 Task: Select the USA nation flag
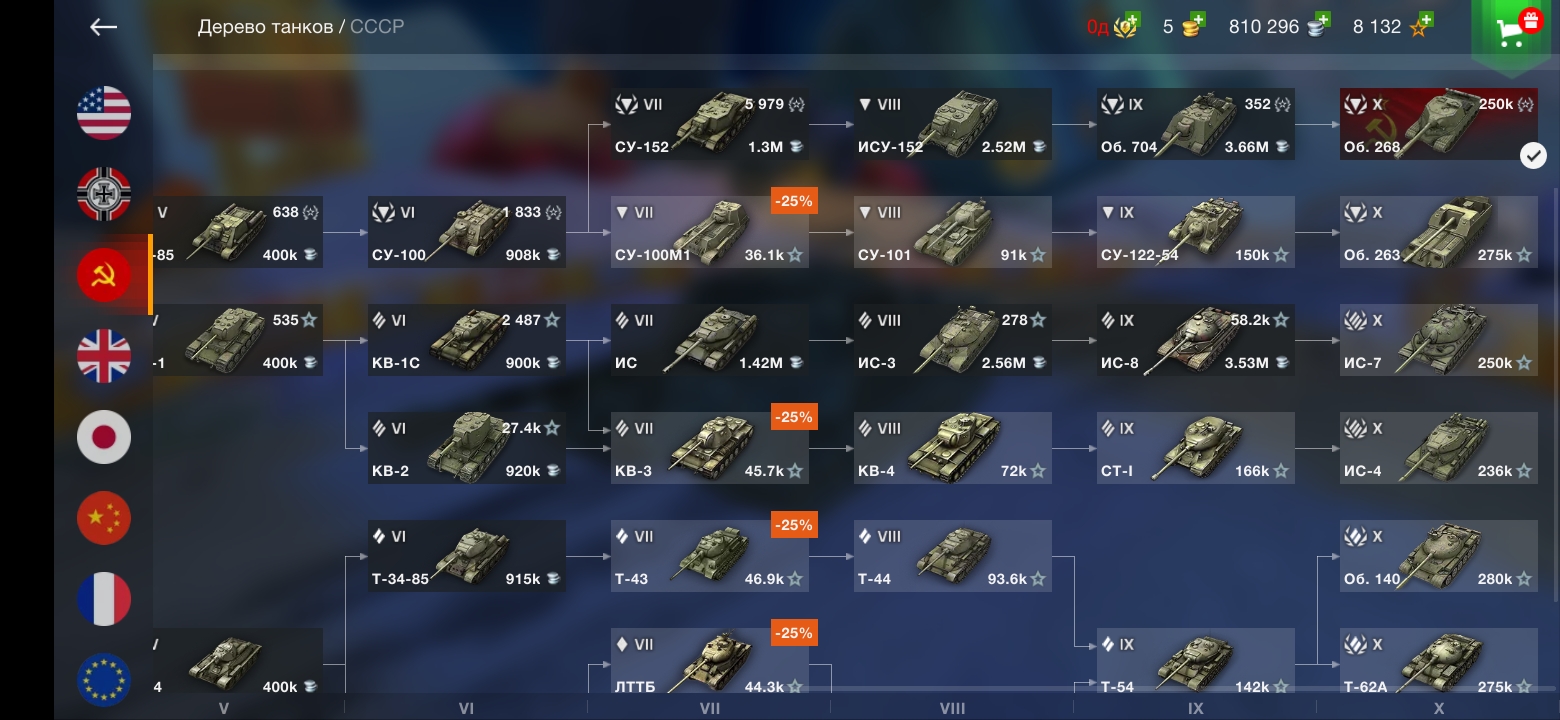tap(104, 113)
